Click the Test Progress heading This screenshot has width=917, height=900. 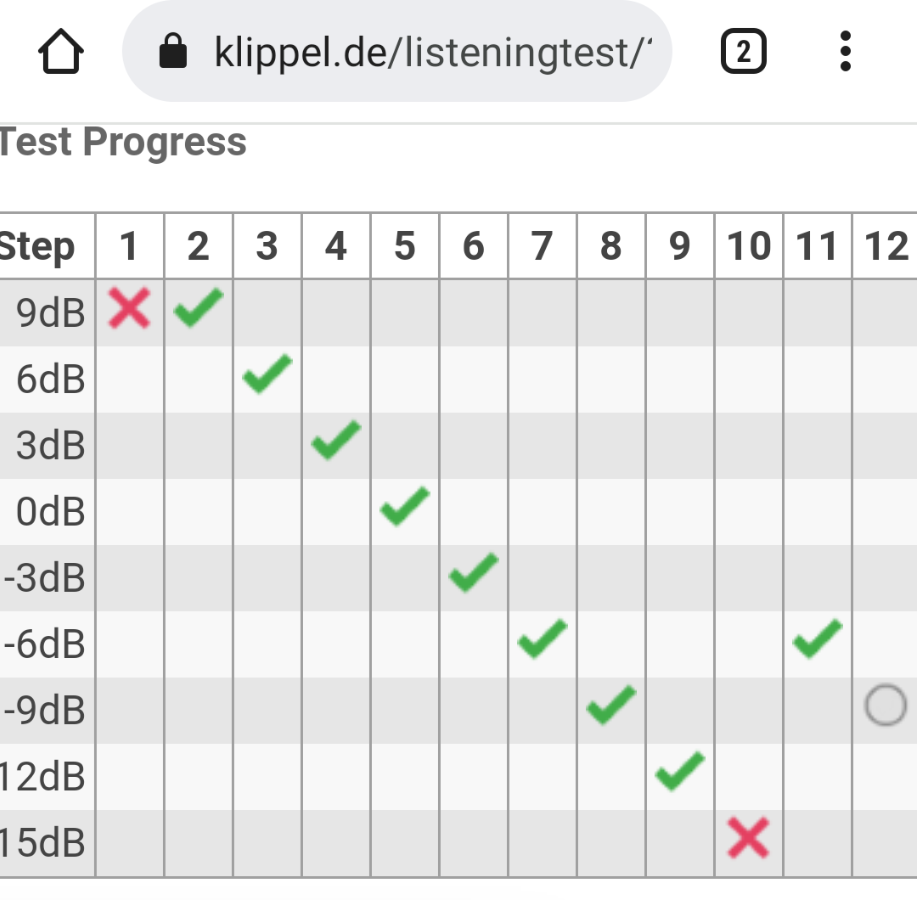click(x=123, y=142)
